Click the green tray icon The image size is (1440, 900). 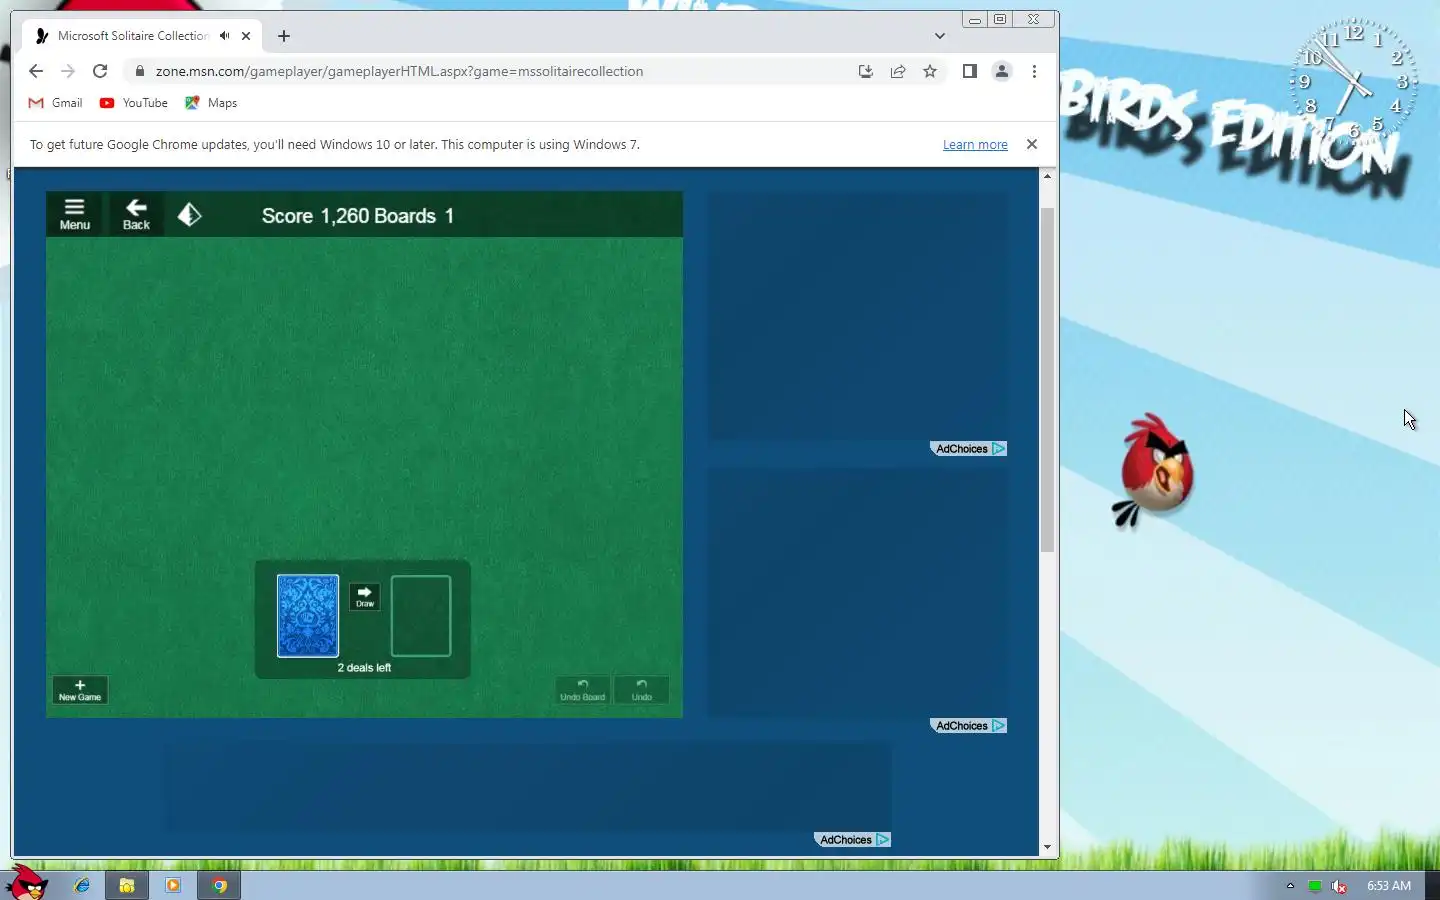click(x=1315, y=886)
